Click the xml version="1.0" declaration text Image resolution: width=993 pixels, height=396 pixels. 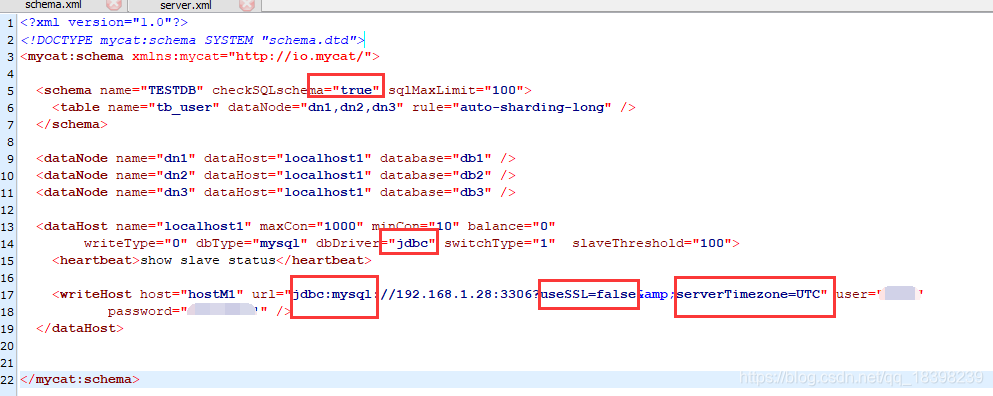click(x=104, y=22)
